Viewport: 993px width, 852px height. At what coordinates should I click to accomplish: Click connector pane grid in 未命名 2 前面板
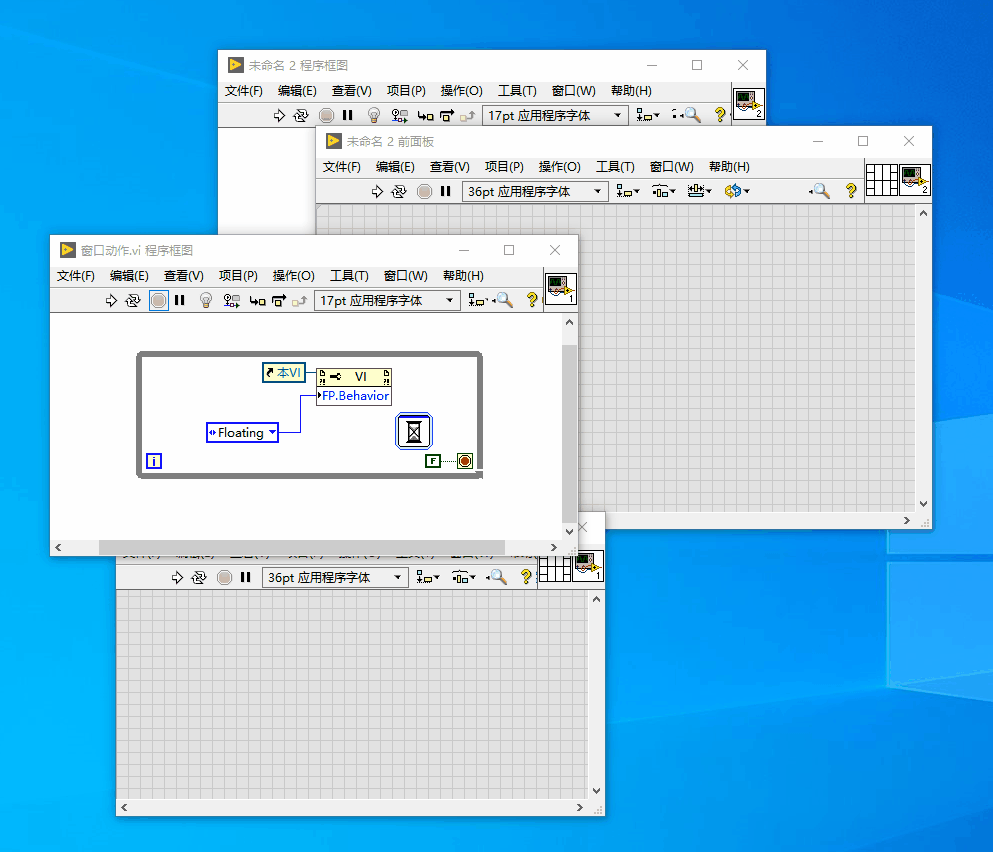pyautogui.click(x=882, y=180)
